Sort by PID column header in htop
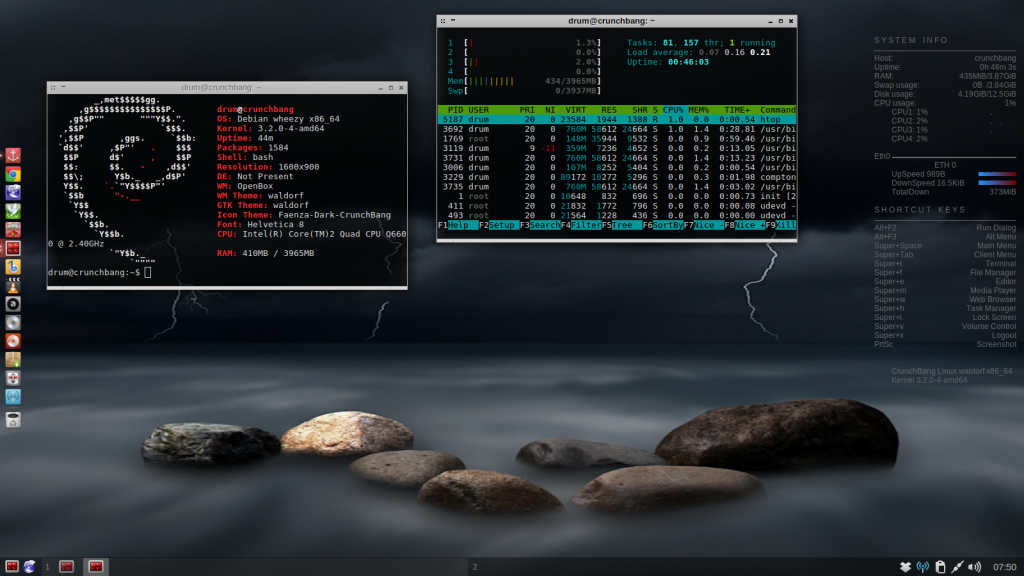 pyautogui.click(x=455, y=109)
